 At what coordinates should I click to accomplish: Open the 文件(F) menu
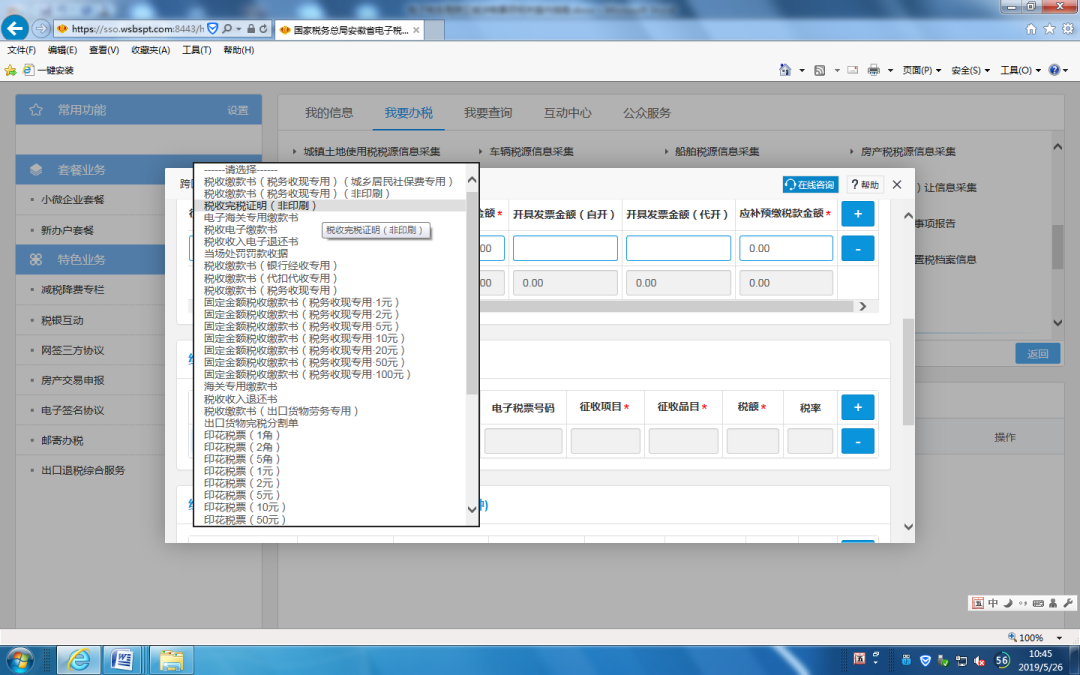[21, 50]
